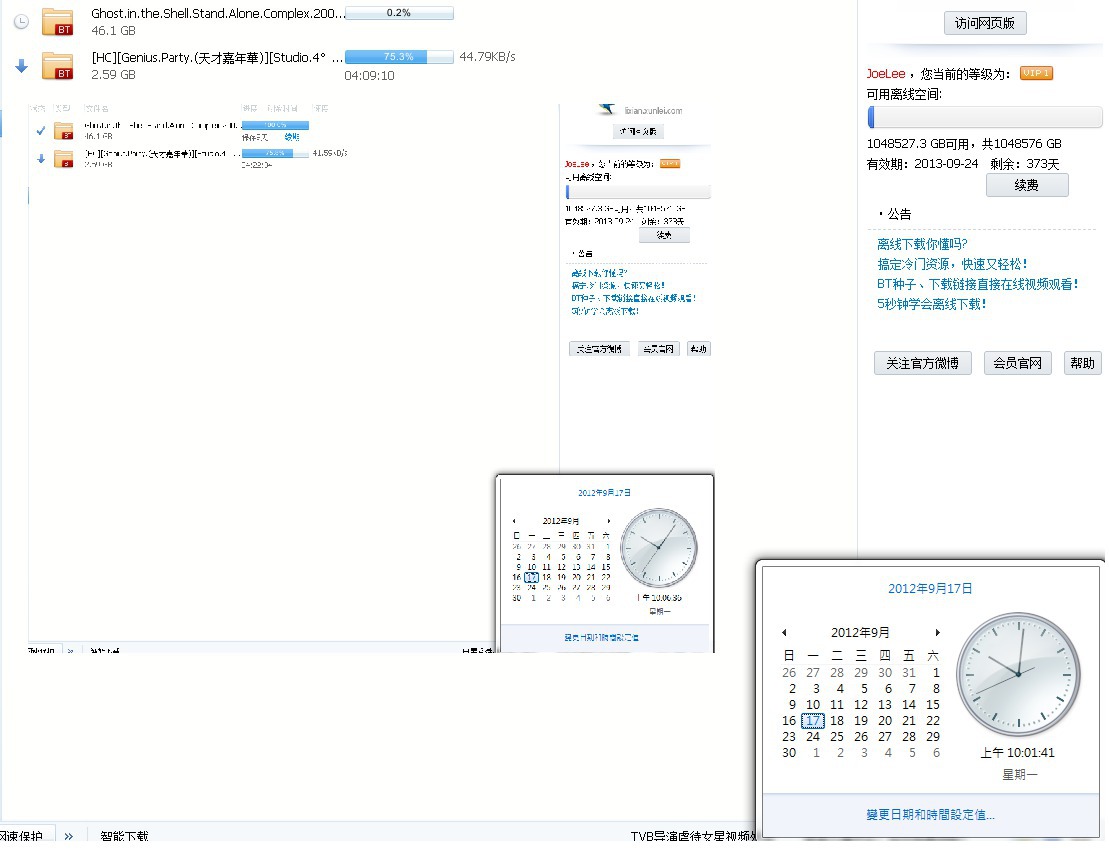Viewport: 1109px width, 859px height.
Task: Select September 21 in the large calendar
Action: [909, 720]
